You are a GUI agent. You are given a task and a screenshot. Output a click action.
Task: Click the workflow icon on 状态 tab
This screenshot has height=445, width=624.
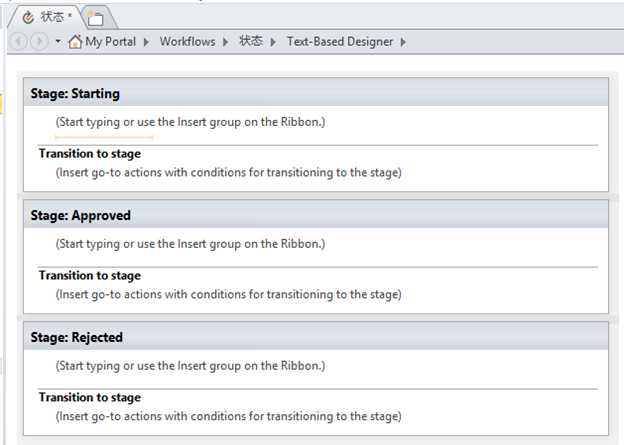[28, 18]
